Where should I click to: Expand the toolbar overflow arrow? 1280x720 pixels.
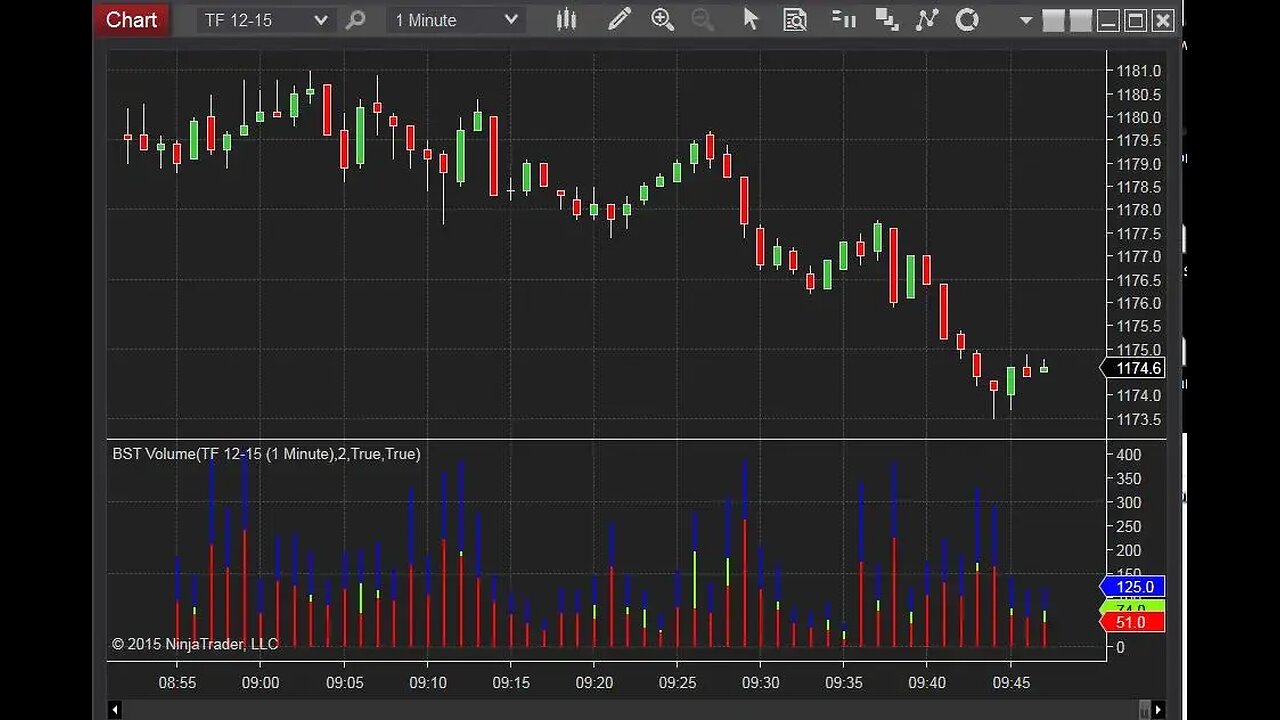click(1026, 19)
